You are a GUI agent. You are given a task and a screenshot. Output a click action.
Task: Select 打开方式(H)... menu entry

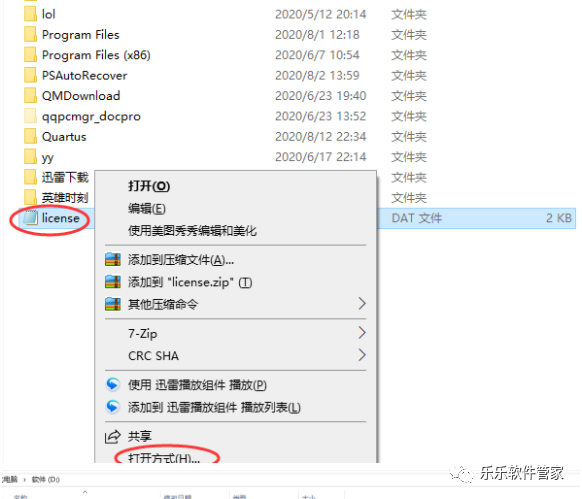[164, 458]
